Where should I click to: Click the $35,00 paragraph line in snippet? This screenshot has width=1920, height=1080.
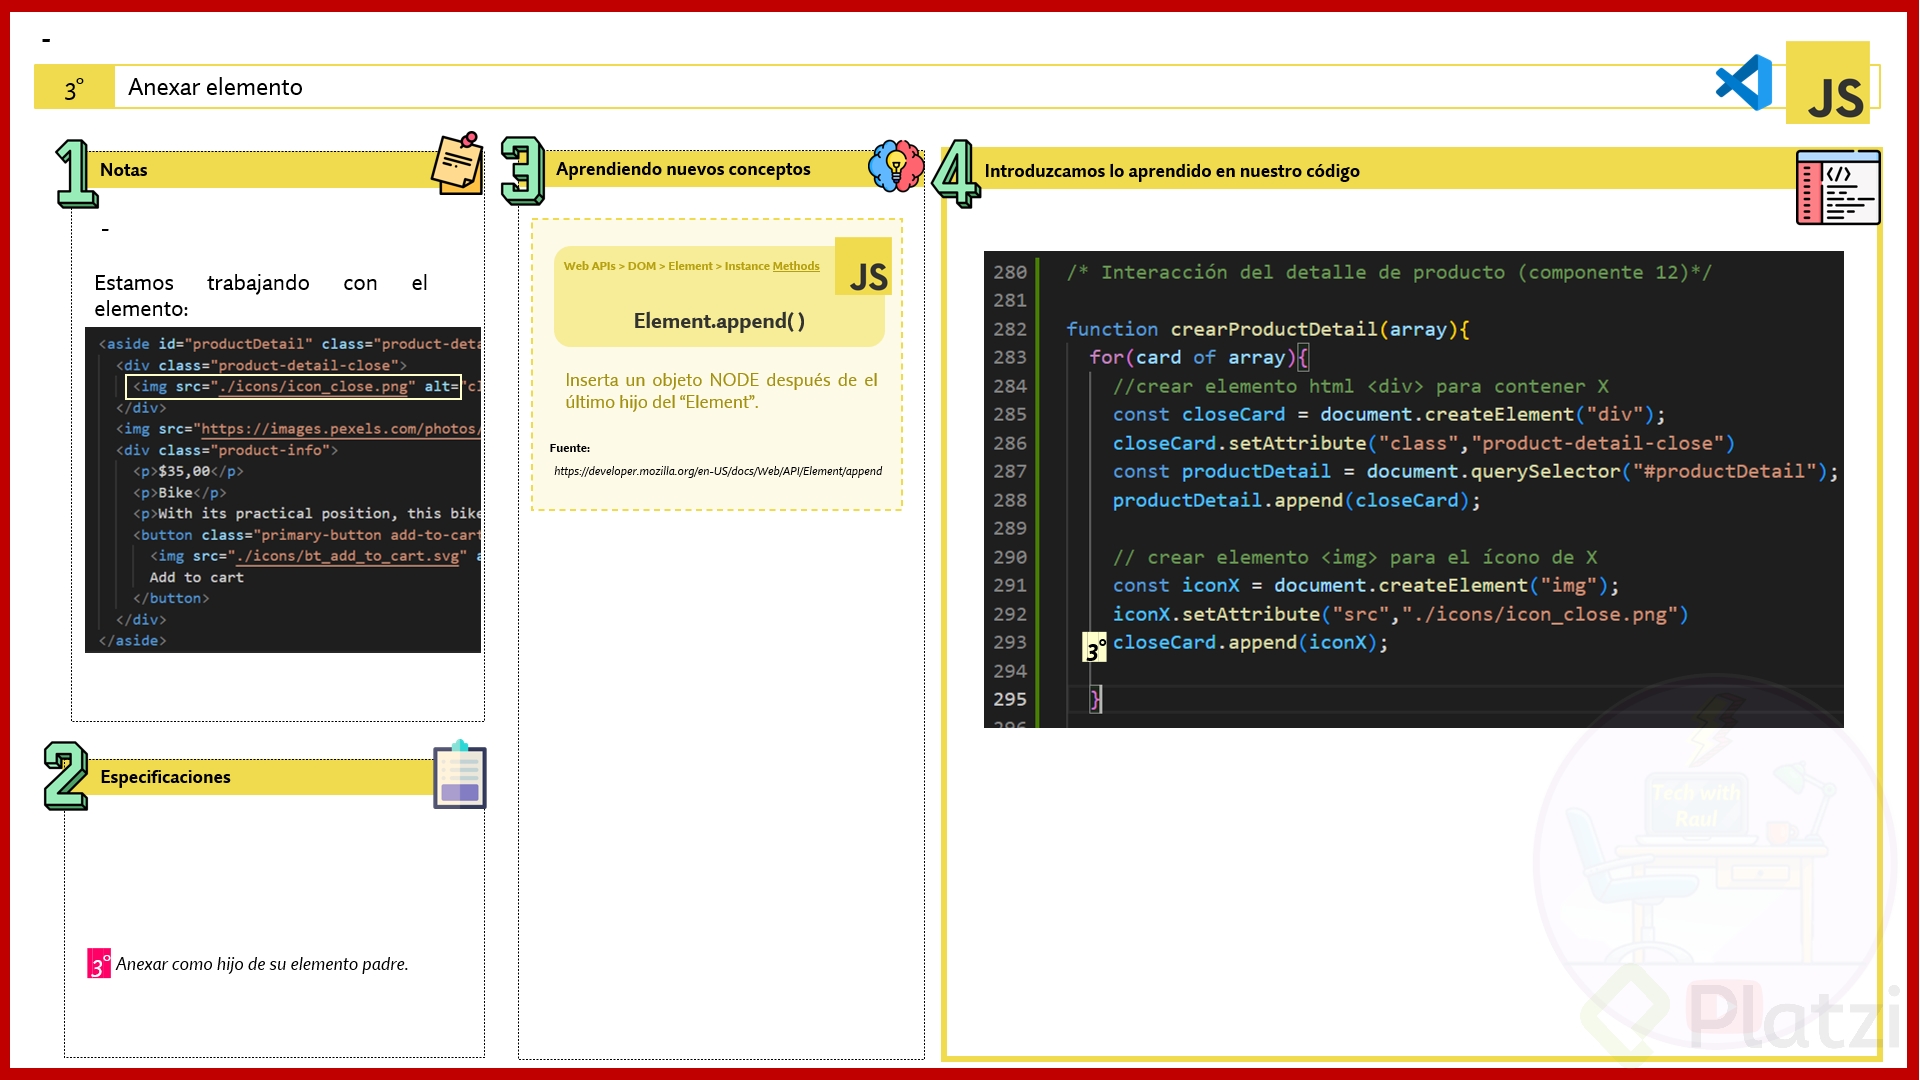(188, 471)
